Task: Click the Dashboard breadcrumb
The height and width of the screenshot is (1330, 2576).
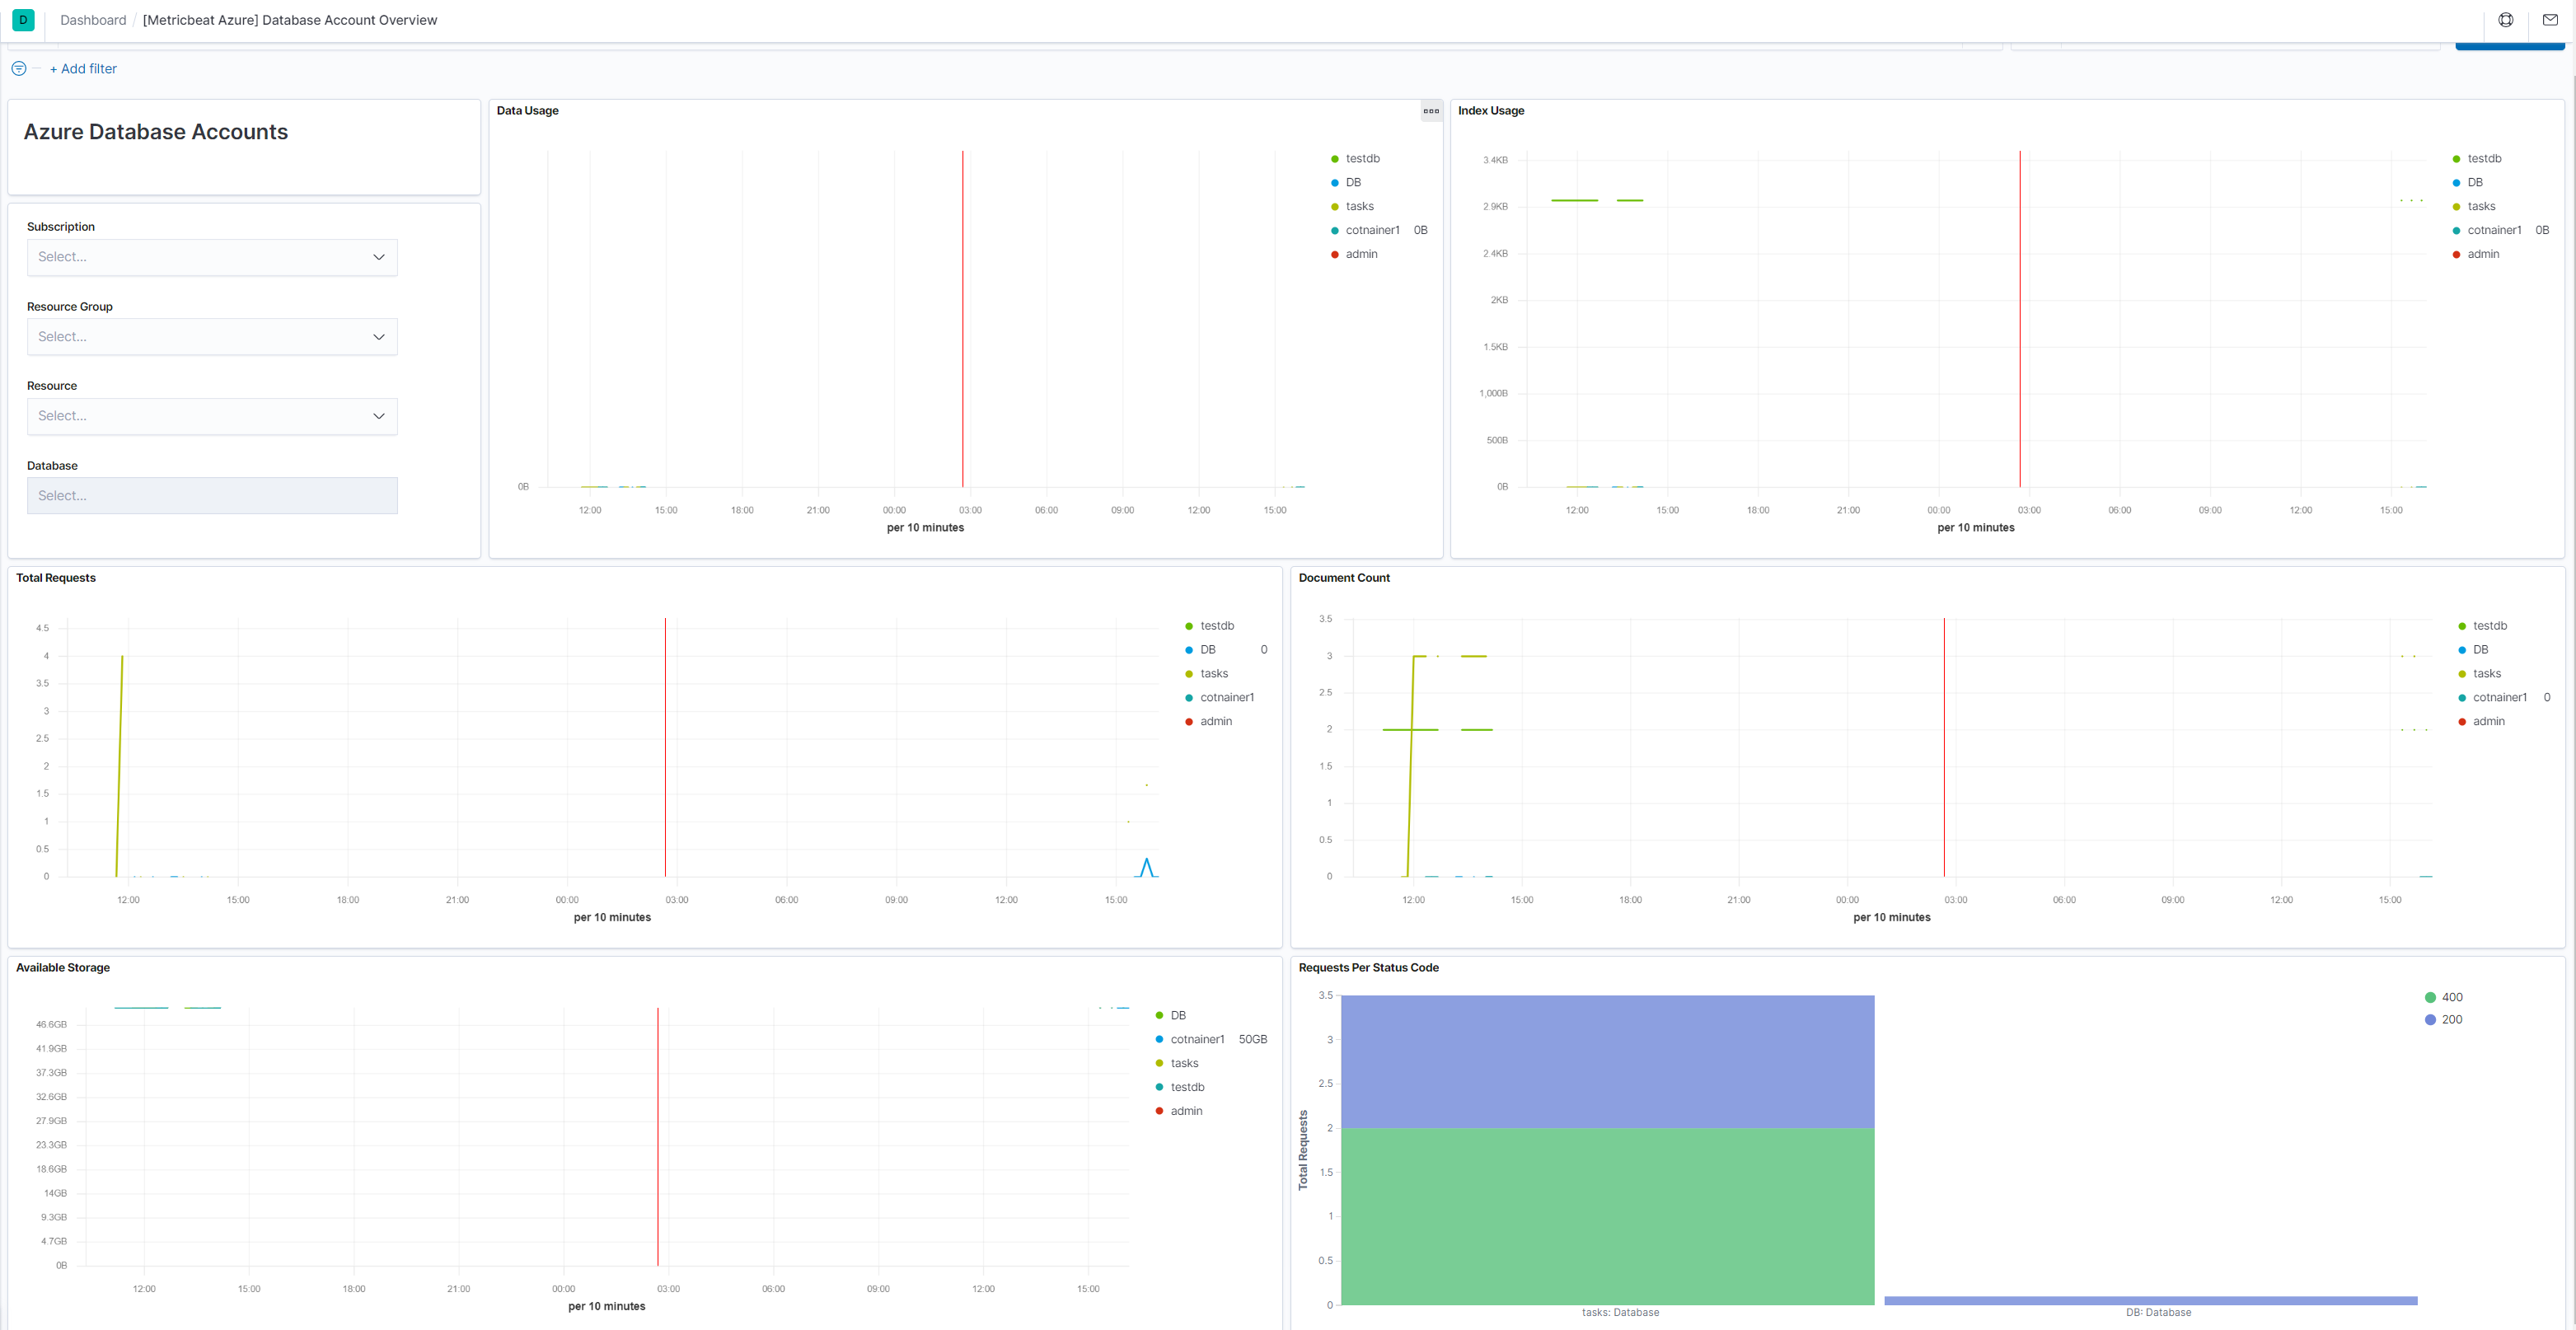Action: pyautogui.click(x=93, y=19)
